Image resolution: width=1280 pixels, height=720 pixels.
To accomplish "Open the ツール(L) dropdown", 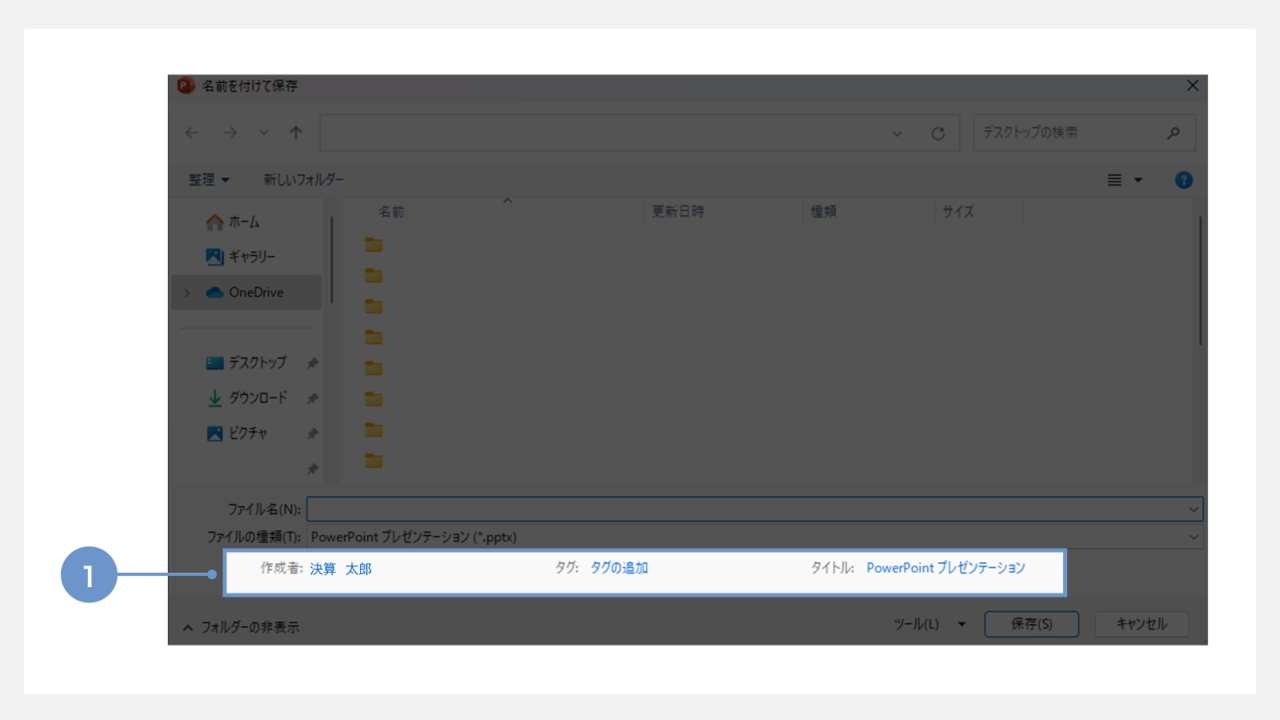I will coord(930,624).
